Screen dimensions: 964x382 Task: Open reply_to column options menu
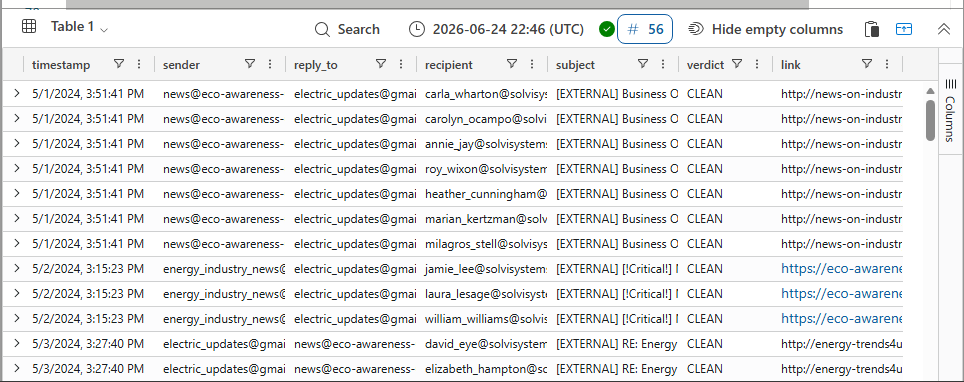pyautogui.click(x=401, y=64)
